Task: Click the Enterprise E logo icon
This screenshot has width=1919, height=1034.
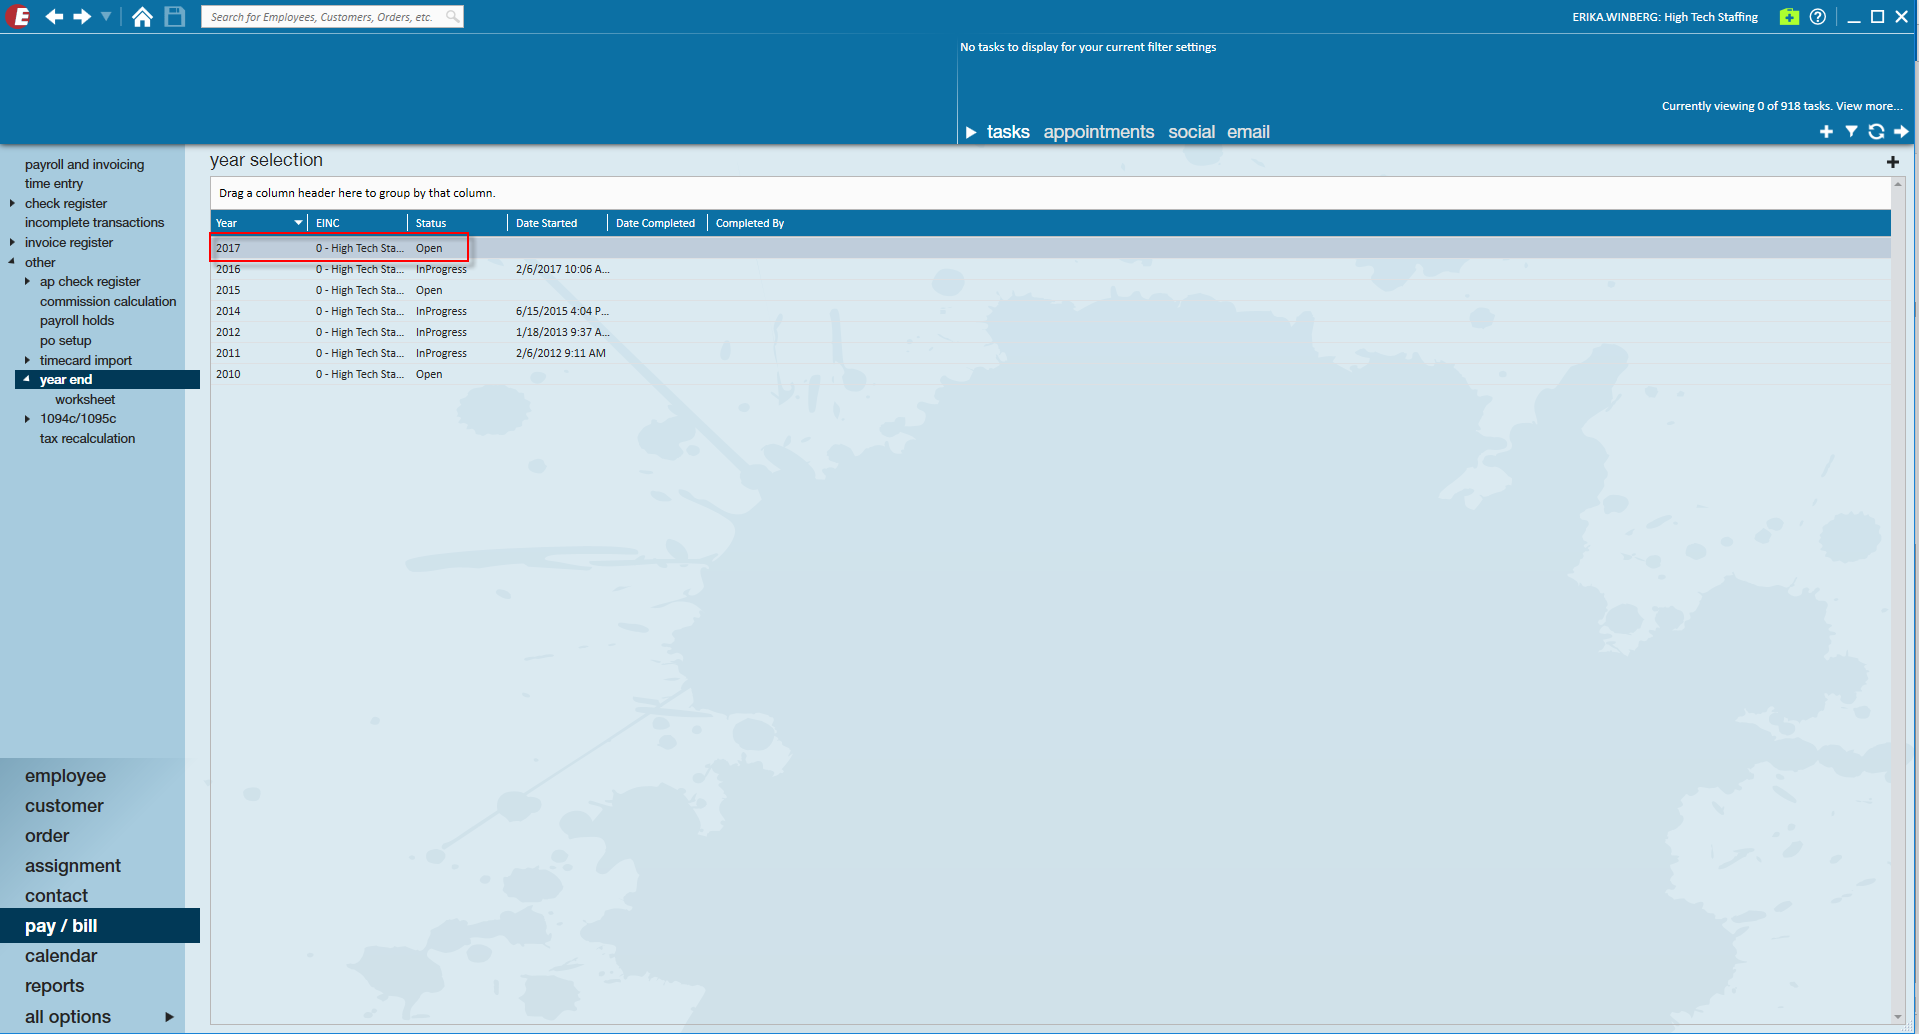Action: point(18,17)
